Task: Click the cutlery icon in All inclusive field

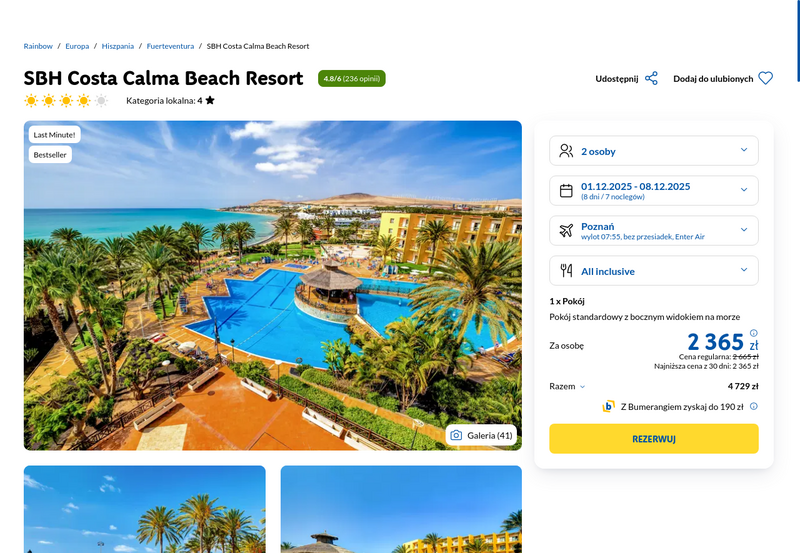Action: [566, 270]
